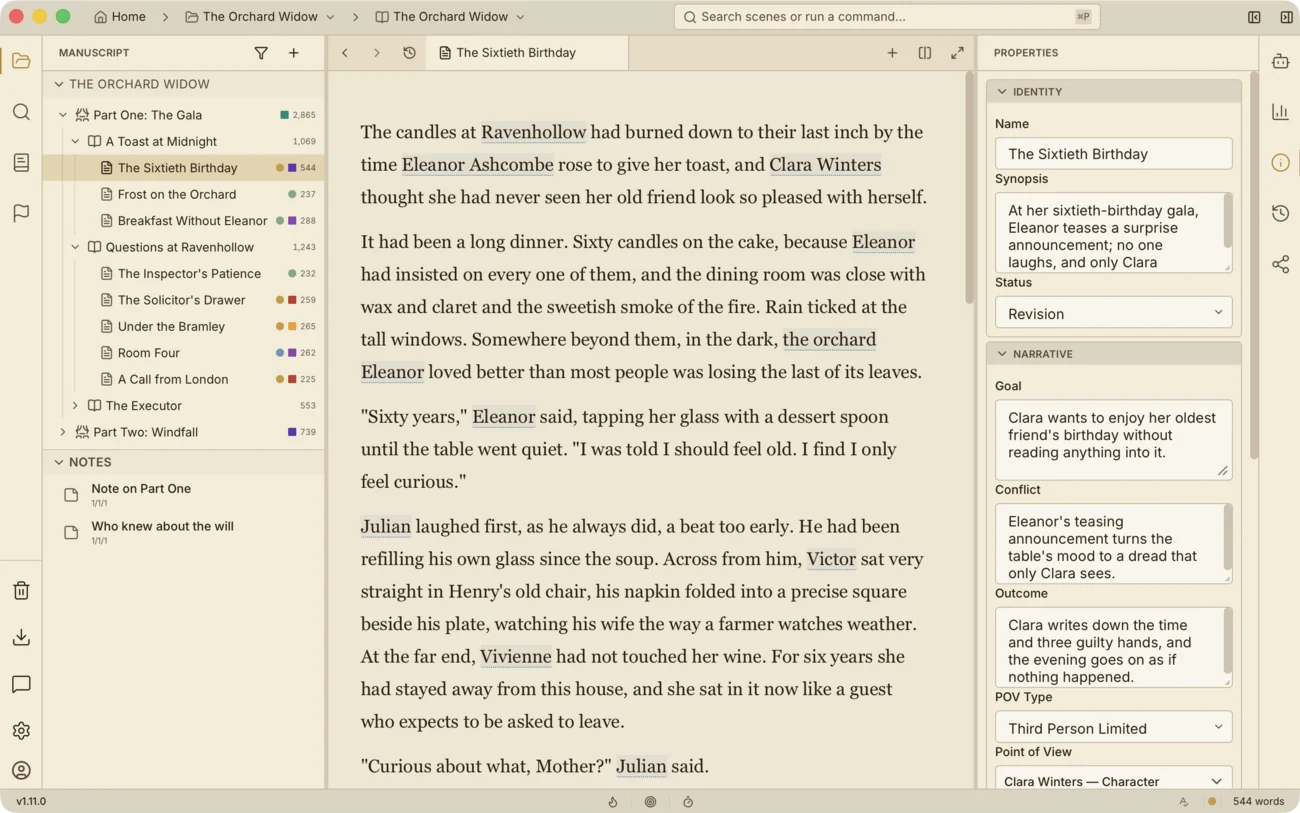Click the user account icon

tap(21, 771)
